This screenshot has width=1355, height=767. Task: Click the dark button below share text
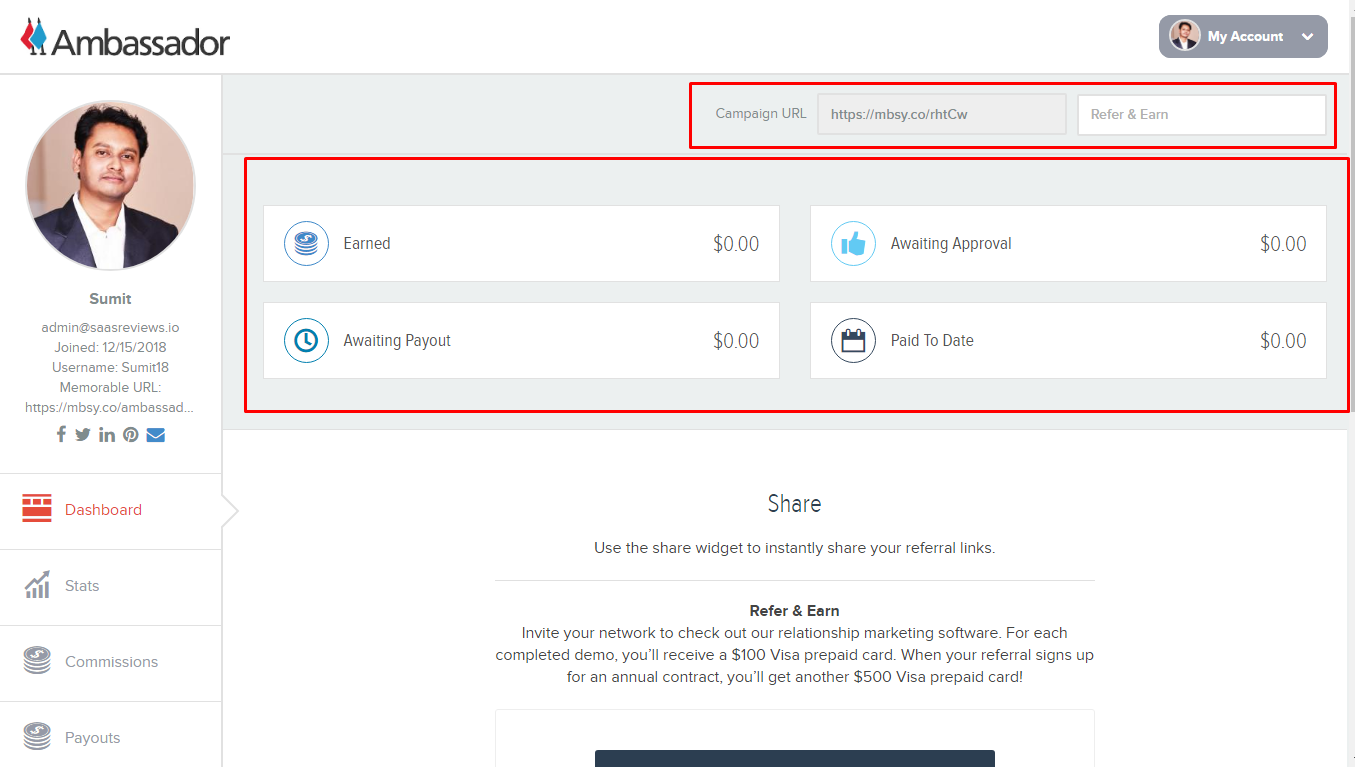(795, 758)
